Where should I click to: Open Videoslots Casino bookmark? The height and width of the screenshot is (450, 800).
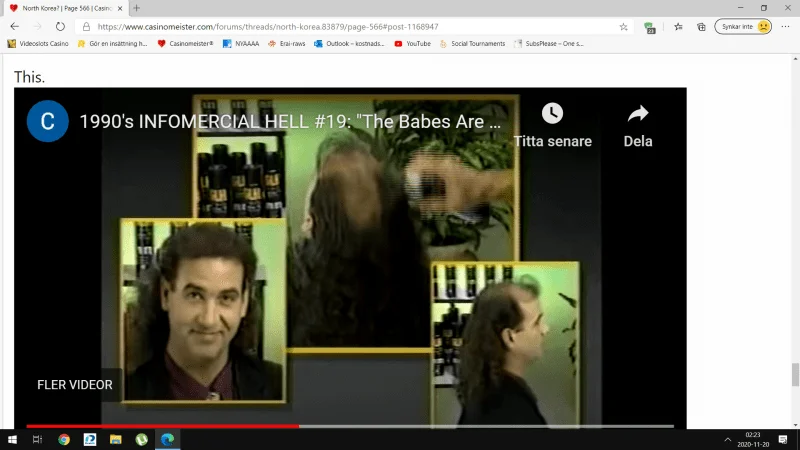pyautogui.click(x=38, y=44)
